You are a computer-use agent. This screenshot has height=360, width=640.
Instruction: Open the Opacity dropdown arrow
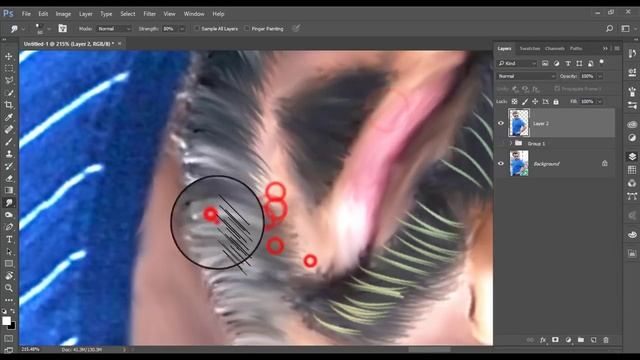click(600, 76)
